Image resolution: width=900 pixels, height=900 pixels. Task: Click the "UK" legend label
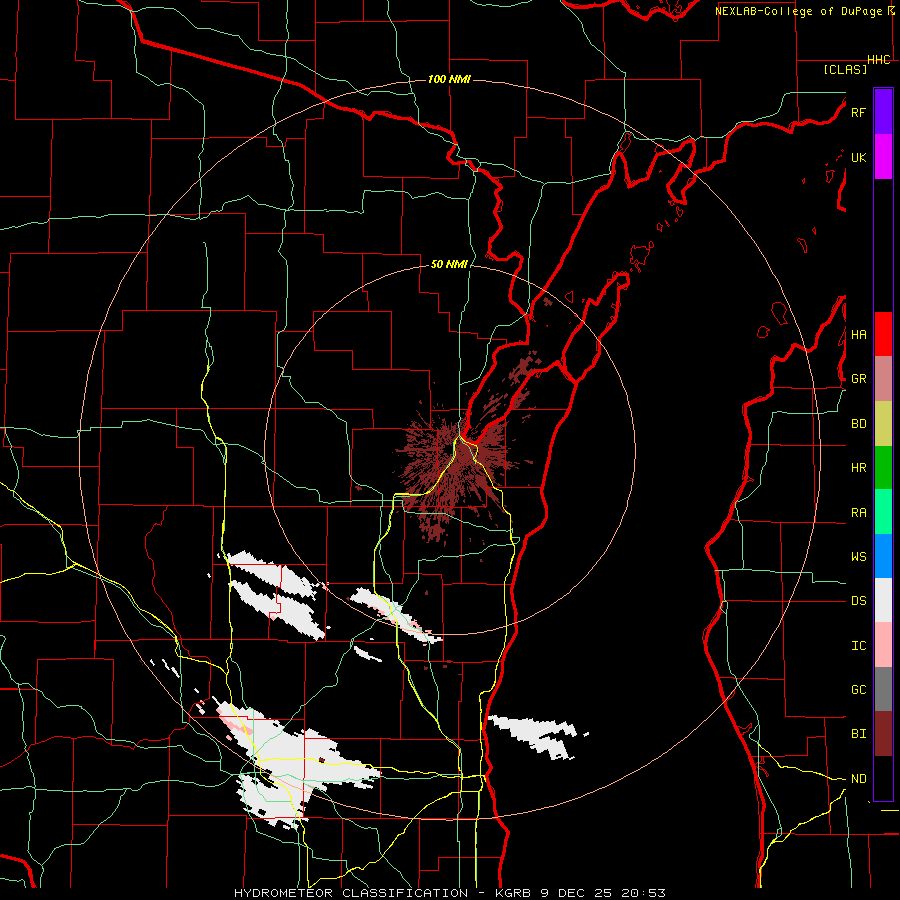(x=858, y=157)
